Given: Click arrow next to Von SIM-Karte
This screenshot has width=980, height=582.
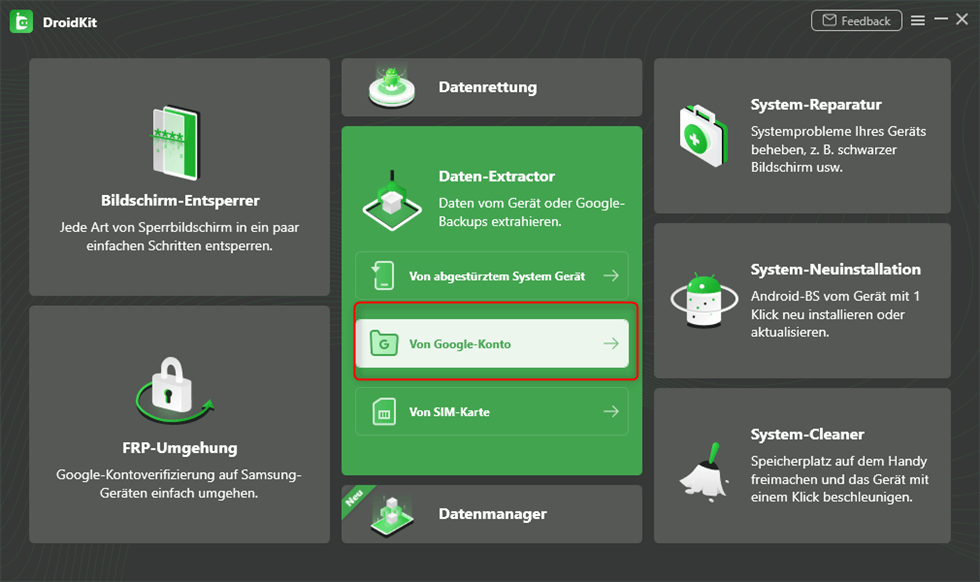Looking at the screenshot, I should pos(611,412).
